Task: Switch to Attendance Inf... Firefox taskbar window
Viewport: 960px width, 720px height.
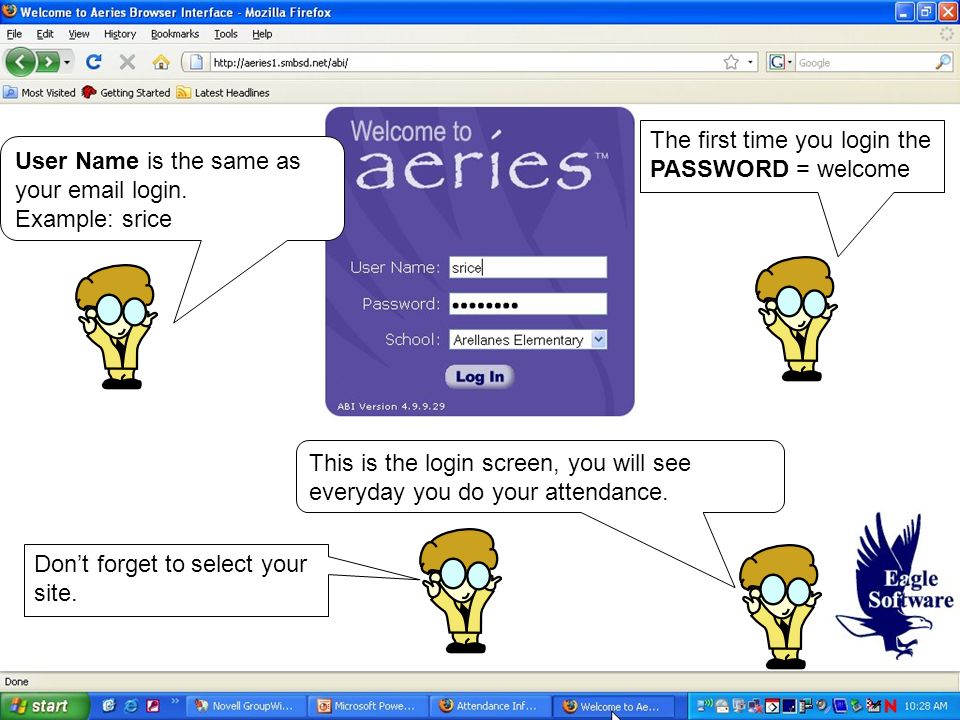Action: click(489, 706)
